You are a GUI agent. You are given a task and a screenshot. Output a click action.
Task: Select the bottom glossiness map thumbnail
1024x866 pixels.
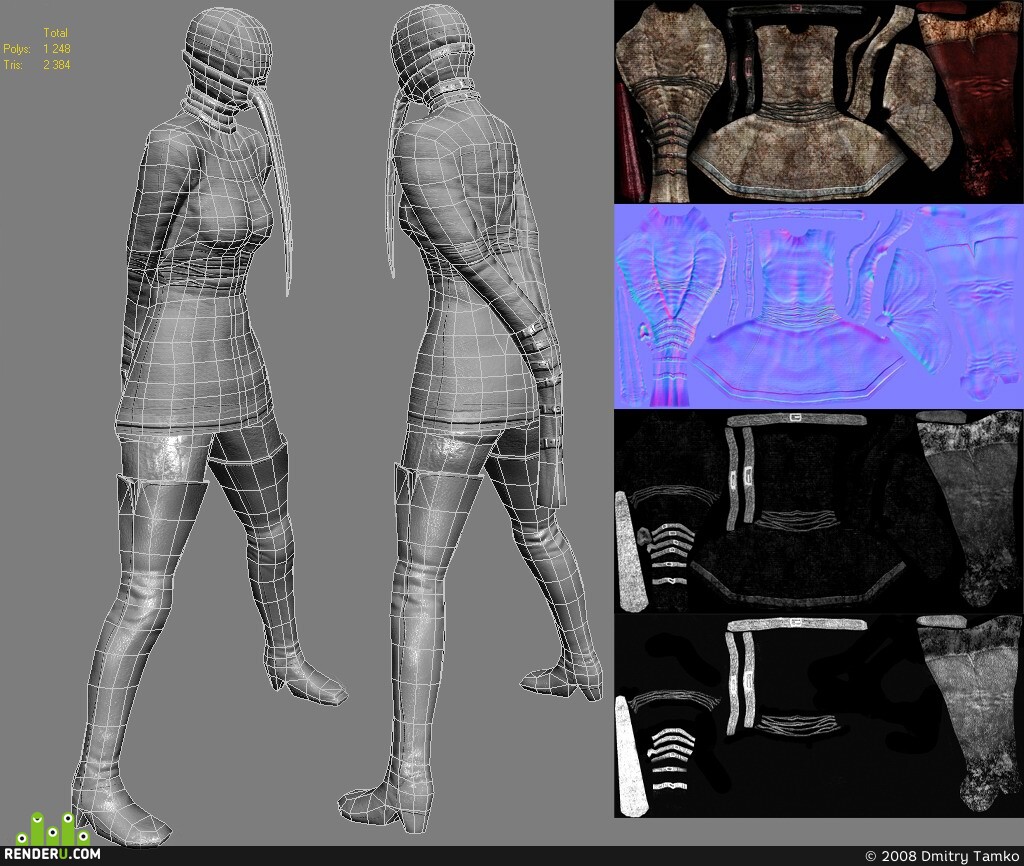coord(819,716)
